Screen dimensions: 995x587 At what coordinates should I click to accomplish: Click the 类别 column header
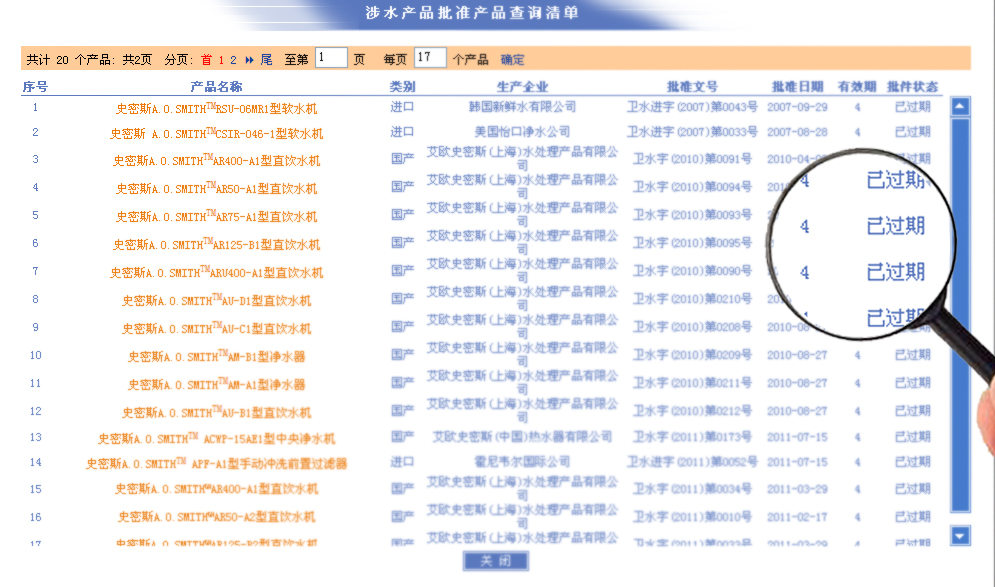click(402, 86)
